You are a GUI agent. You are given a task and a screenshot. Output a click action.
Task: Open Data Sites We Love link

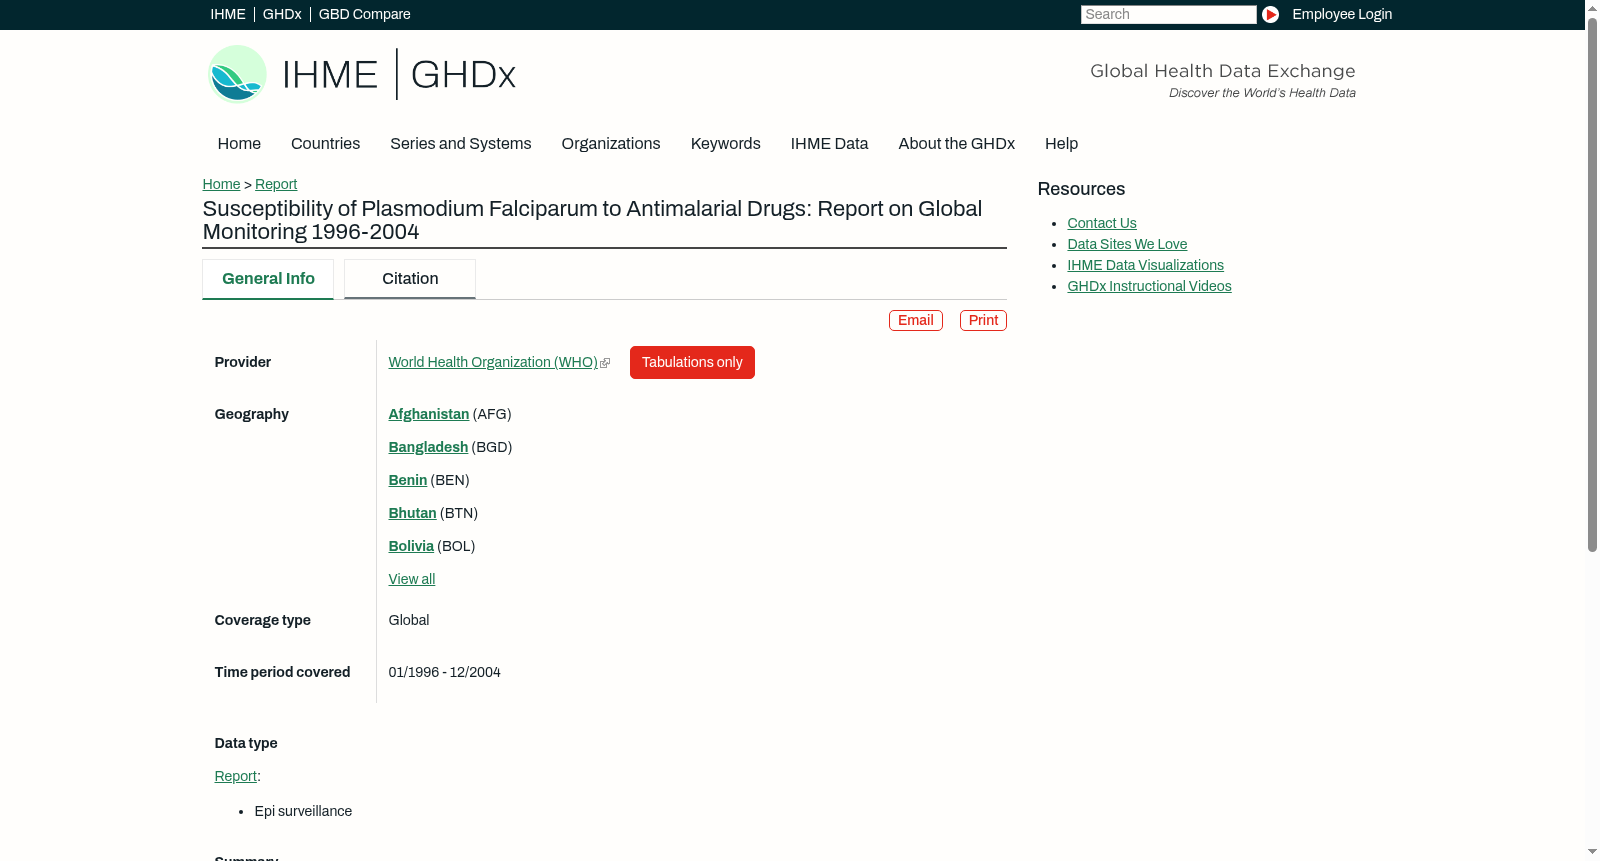(1127, 244)
